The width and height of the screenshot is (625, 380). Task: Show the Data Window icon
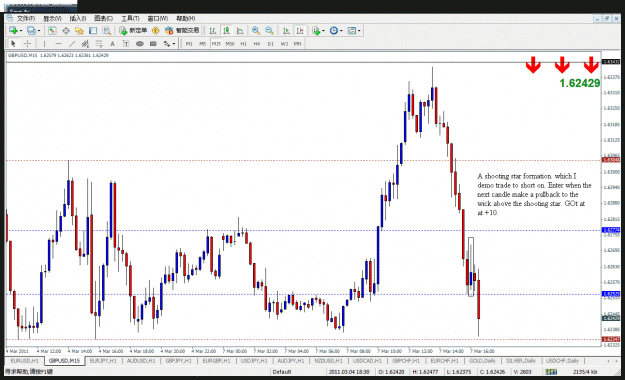pyautogui.click(x=66, y=30)
